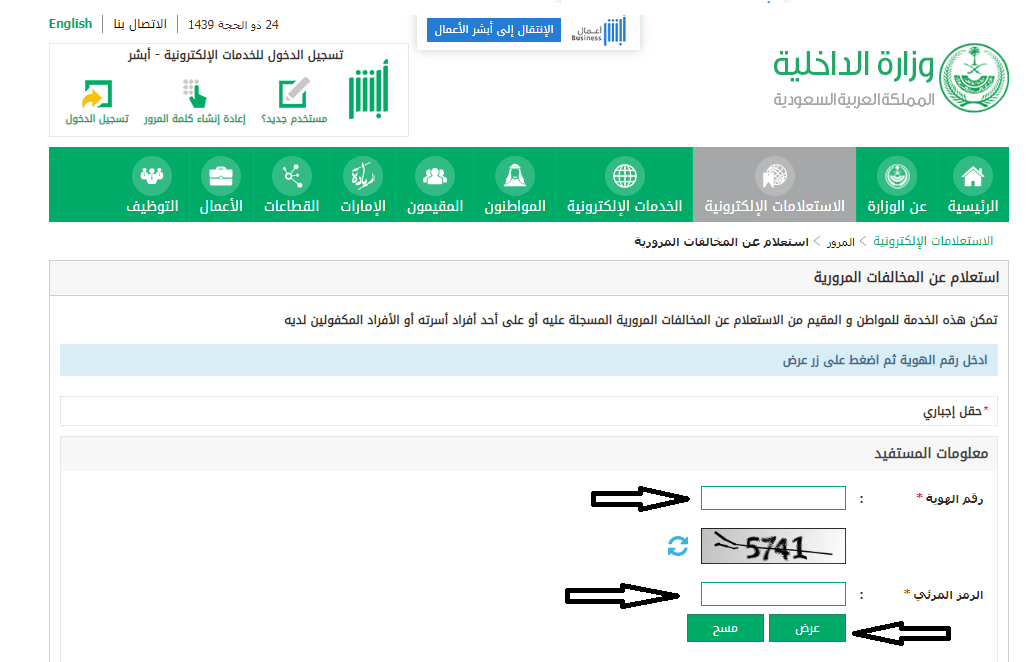Click the captcha code input field
Screen dimensions: 1028x662
(x=773, y=594)
